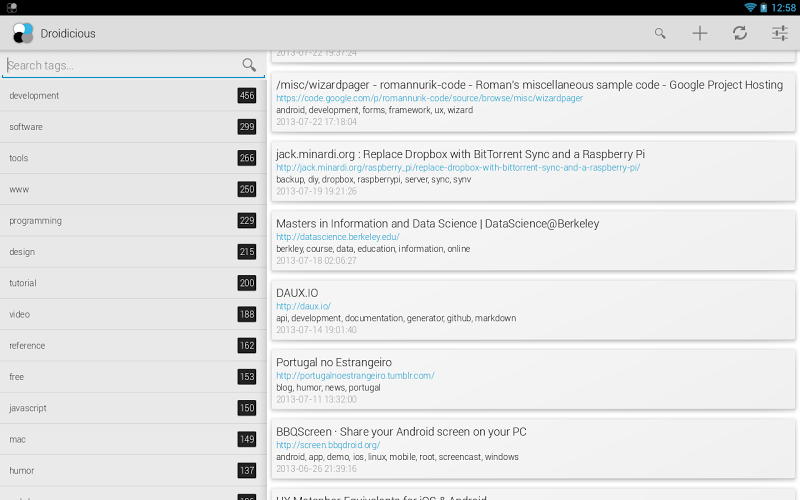Check the battery status icon

(x=763, y=7)
